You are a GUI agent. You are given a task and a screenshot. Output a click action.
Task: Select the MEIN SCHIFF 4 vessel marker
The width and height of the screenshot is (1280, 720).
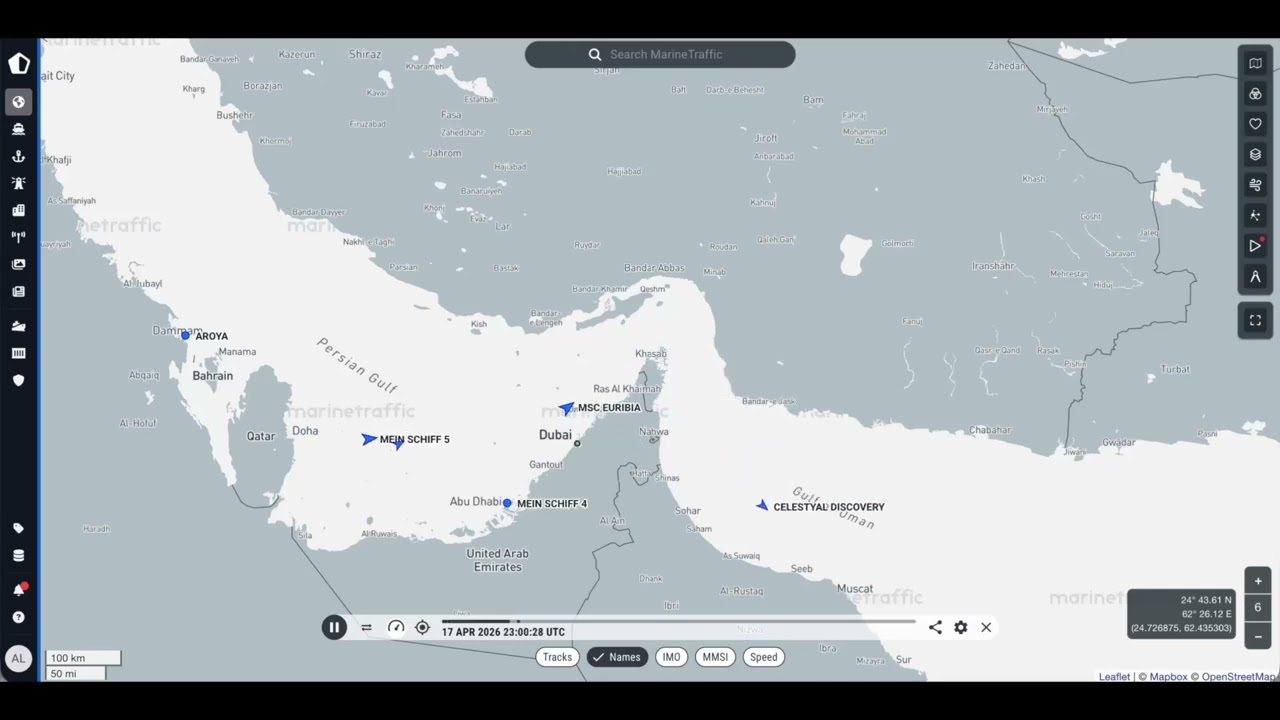pos(507,503)
